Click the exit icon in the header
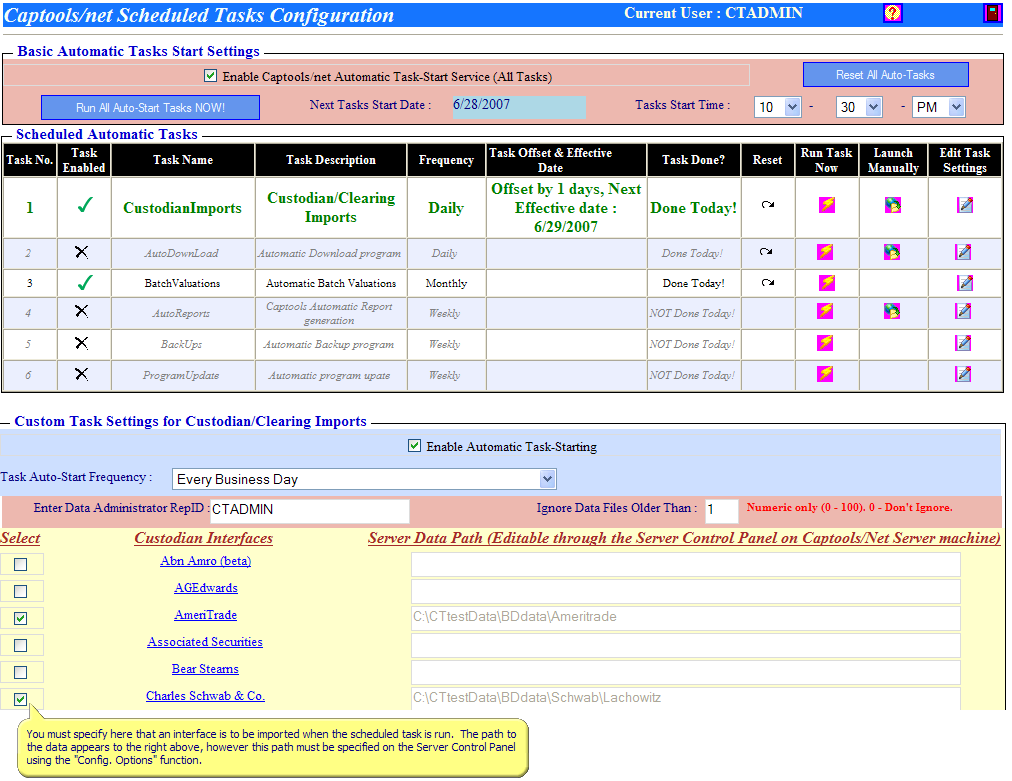This screenshot has width=1012, height=781. [x=993, y=13]
